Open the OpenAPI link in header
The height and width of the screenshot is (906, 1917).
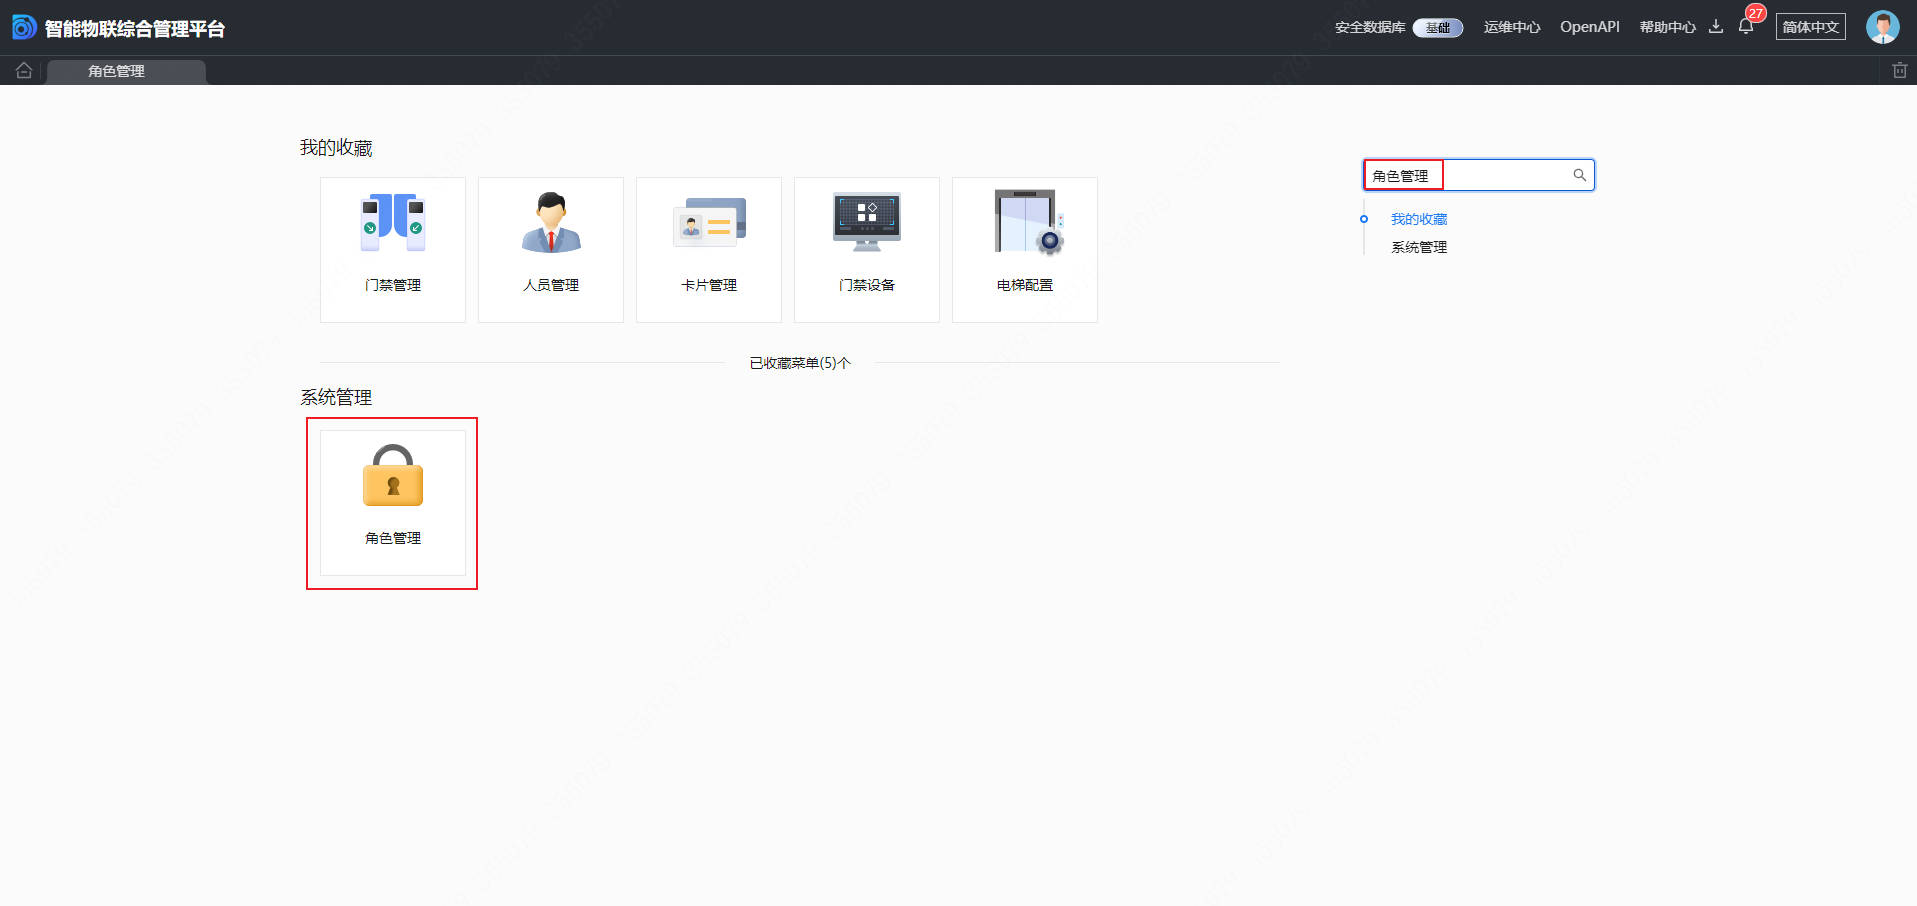pos(1589,27)
